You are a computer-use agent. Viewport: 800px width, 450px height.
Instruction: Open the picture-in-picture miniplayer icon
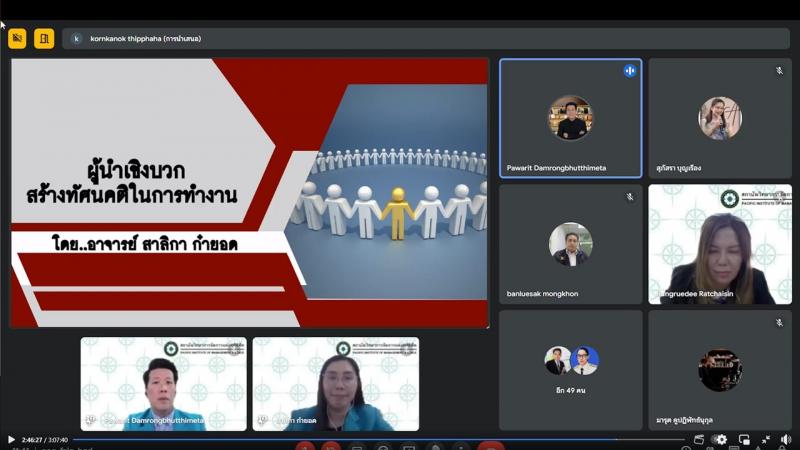coord(744,439)
